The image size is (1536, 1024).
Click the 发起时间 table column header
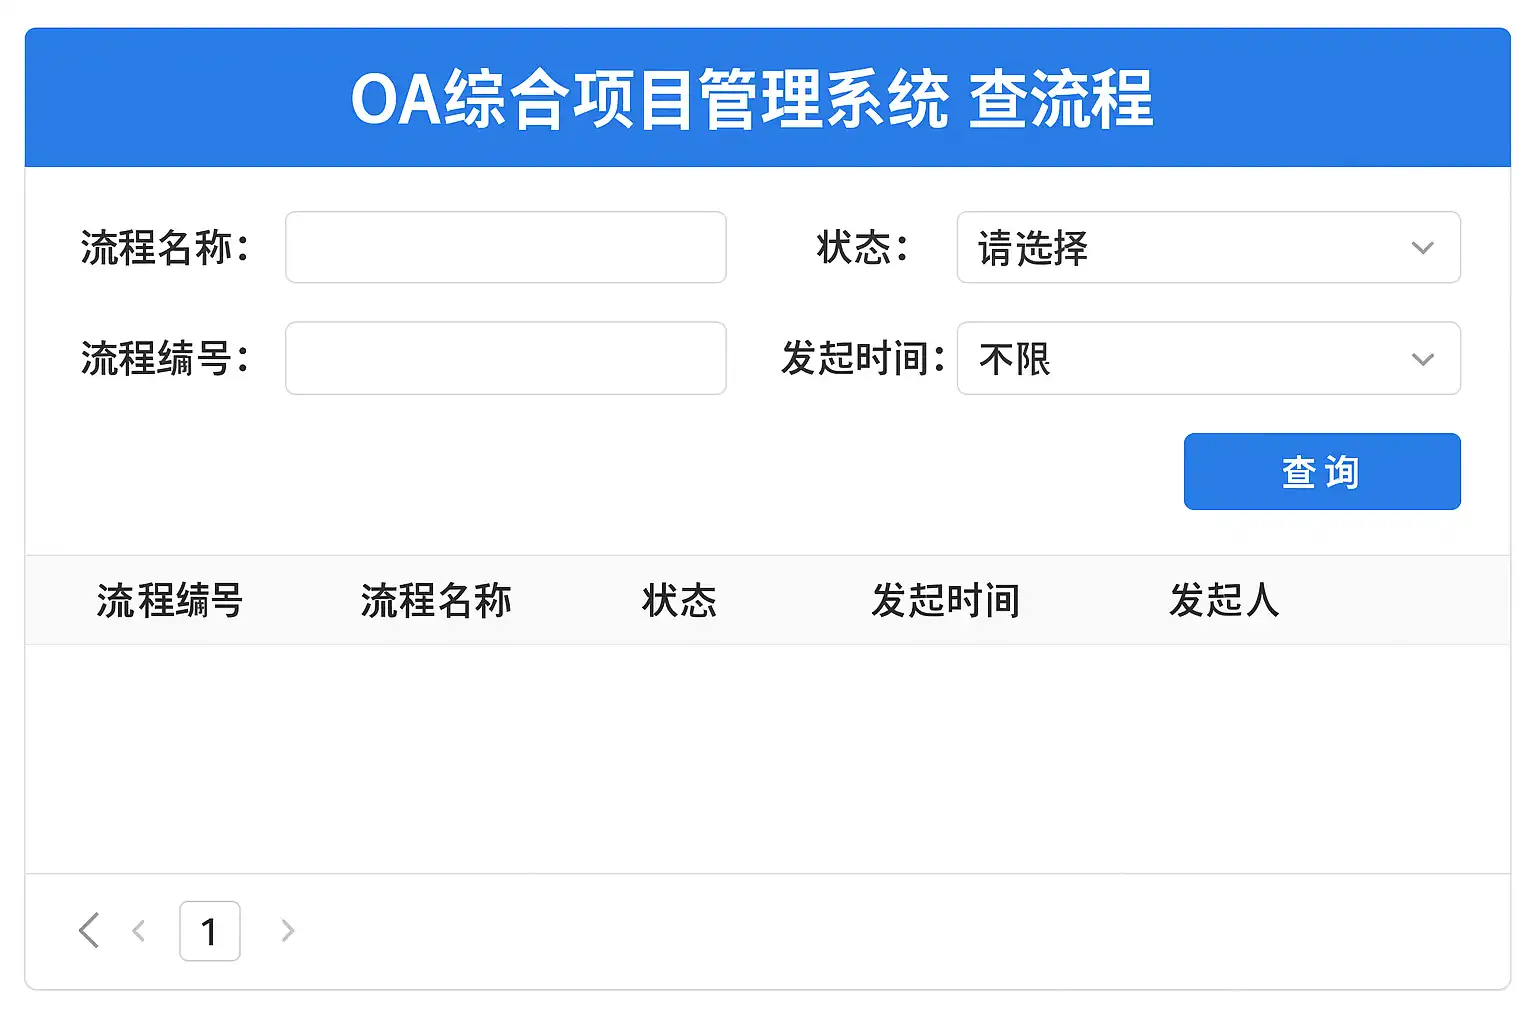pyautogui.click(x=945, y=601)
